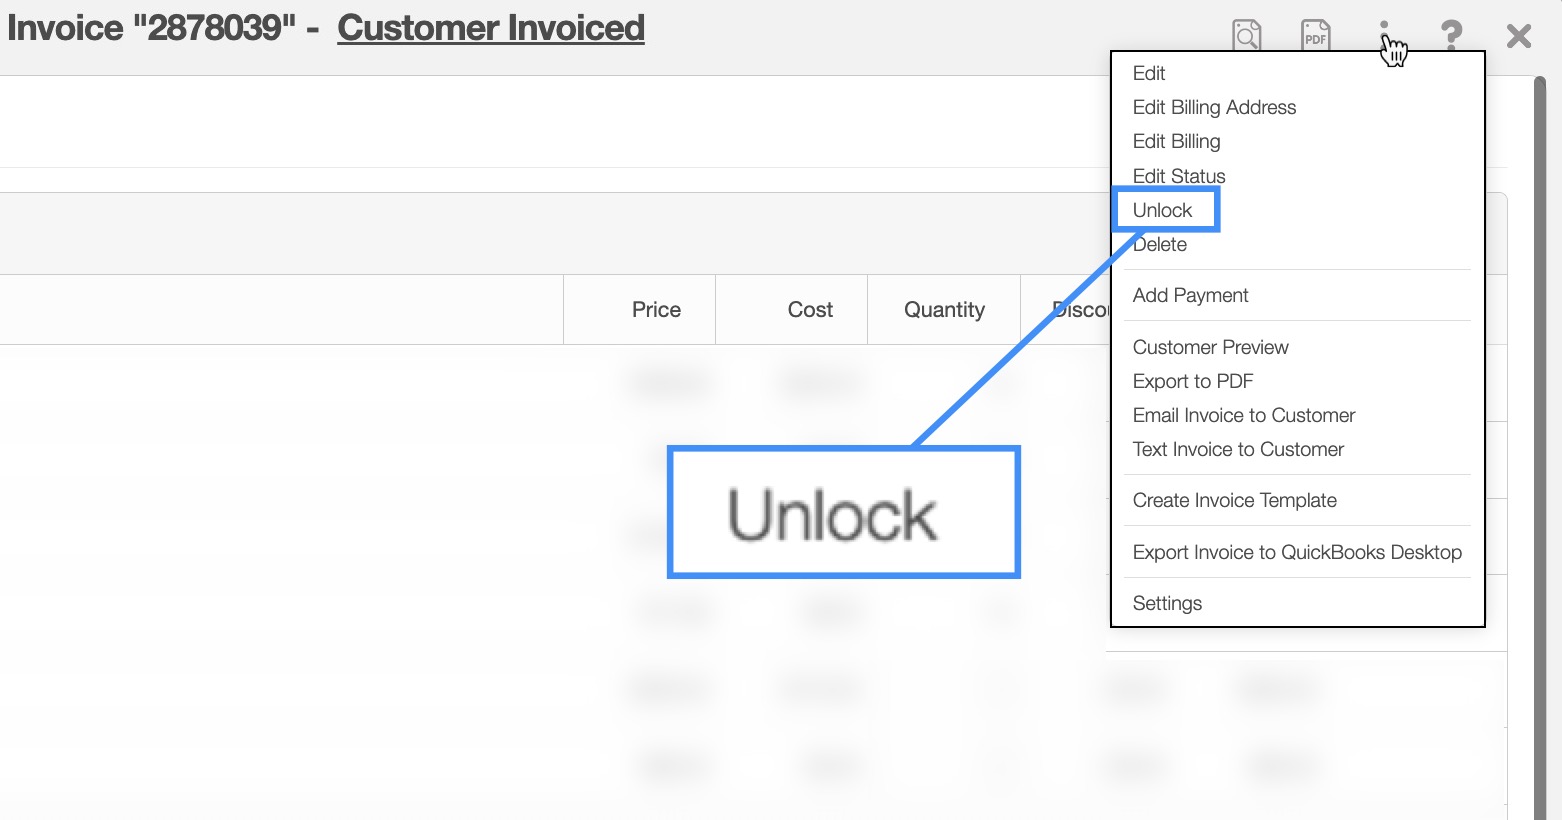1562x820 pixels.
Task: Select Edit from the invoice menu
Action: [1149, 73]
